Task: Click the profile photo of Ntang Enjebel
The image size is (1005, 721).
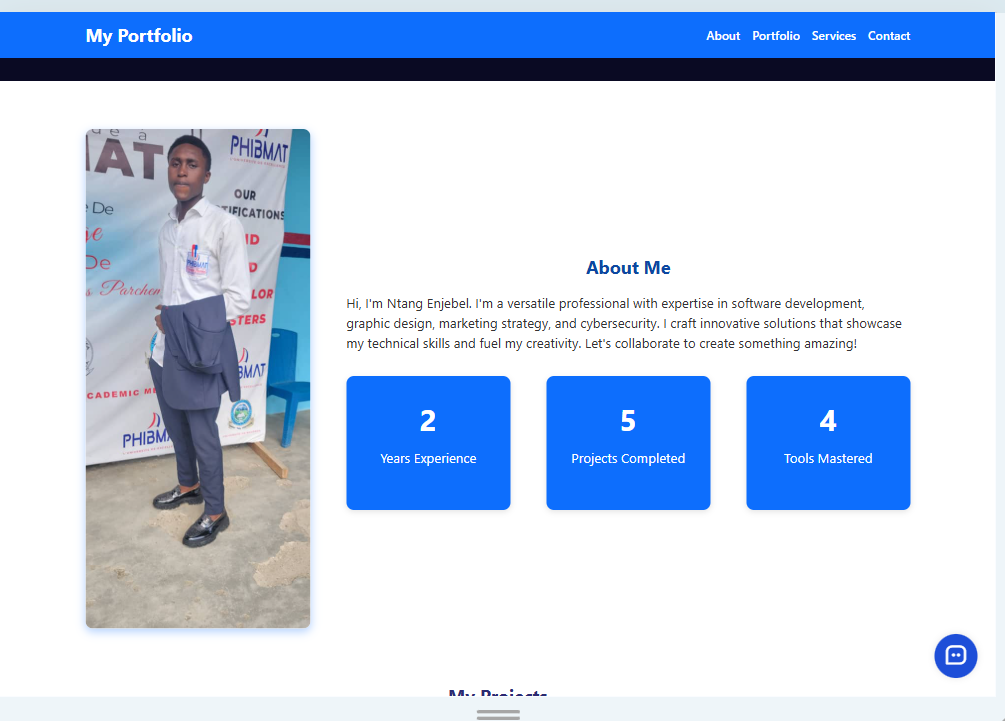Action: [x=198, y=378]
